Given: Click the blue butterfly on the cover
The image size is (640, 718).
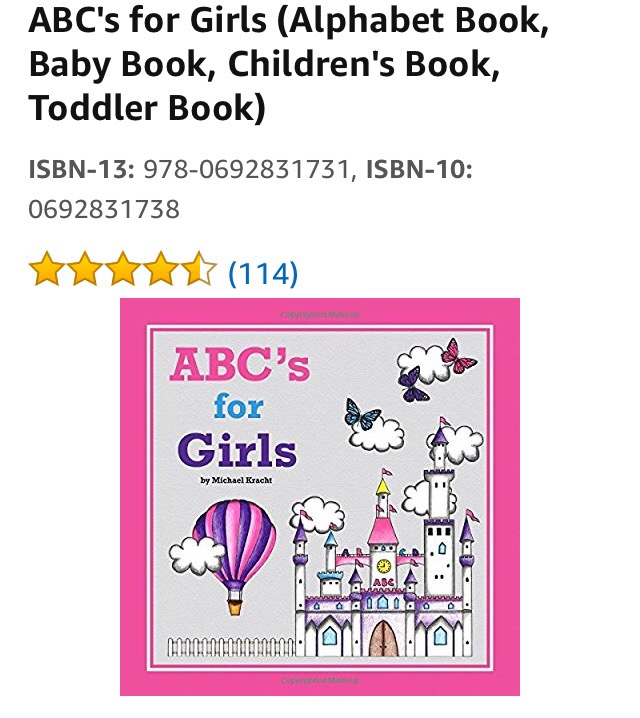Looking at the screenshot, I should click(x=362, y=413).
